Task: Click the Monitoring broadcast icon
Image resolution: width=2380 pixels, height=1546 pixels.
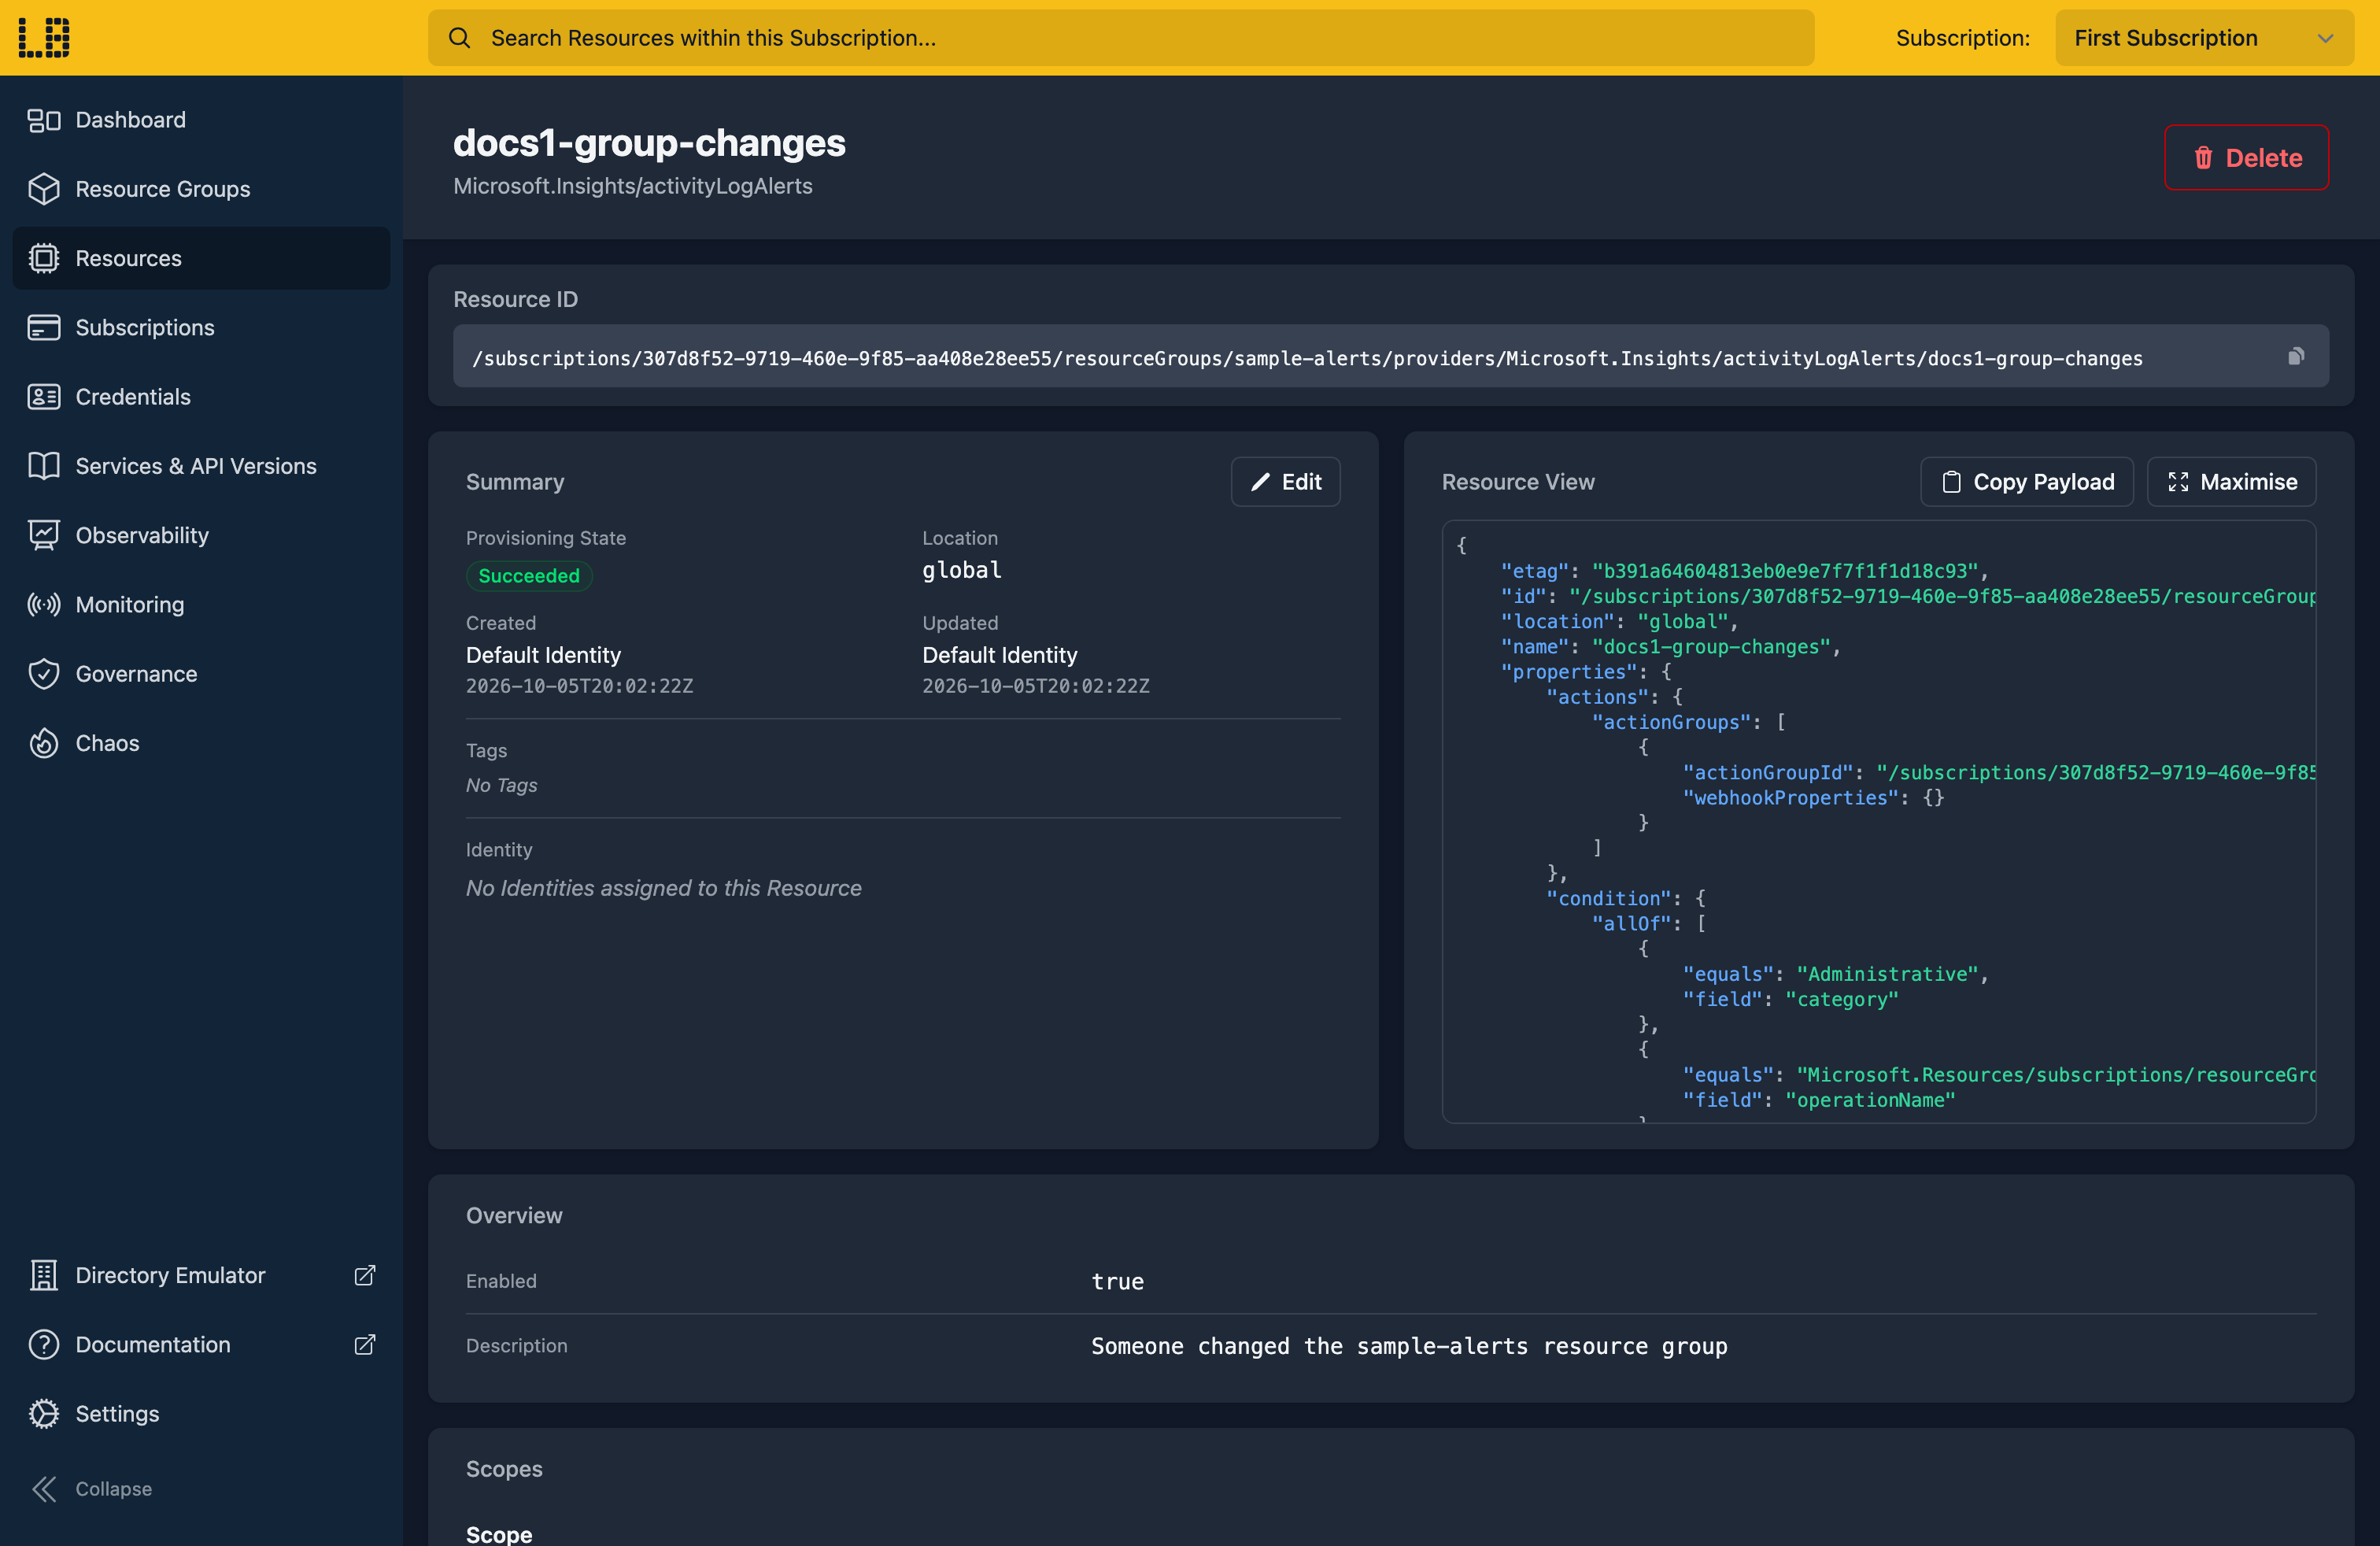Action: pyautogui.click(x=44, y=605)
